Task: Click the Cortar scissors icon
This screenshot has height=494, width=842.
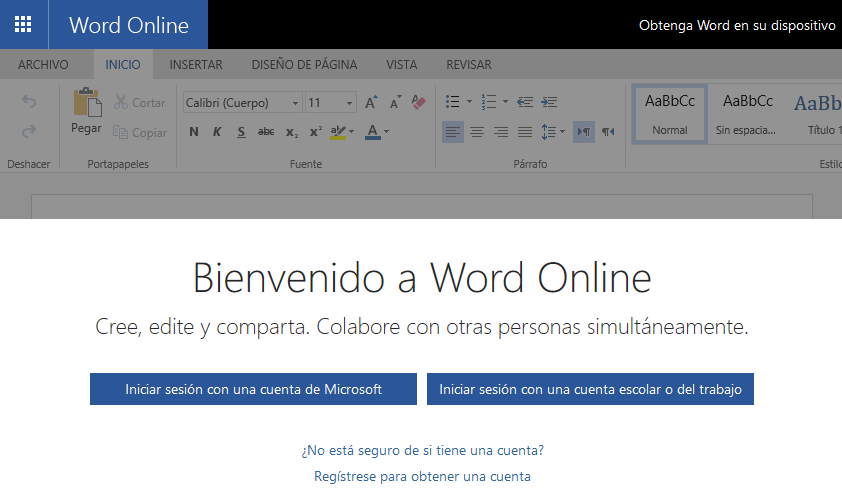Action: [121, 102]
